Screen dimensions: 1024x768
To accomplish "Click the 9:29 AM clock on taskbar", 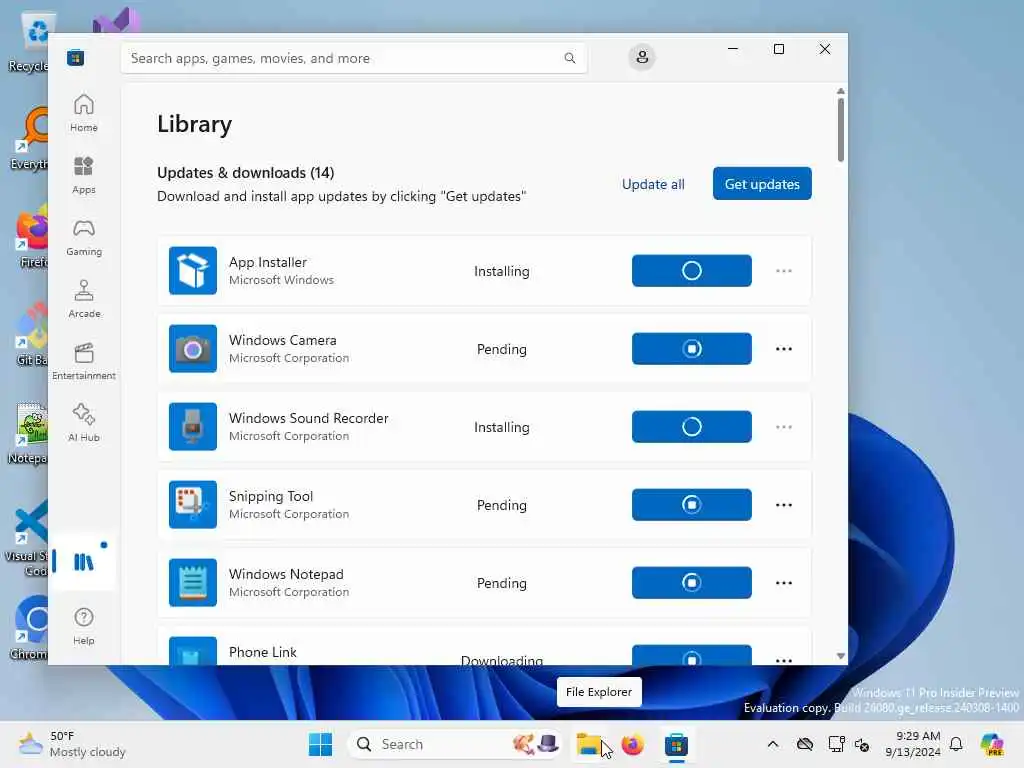I will [918, 736].
